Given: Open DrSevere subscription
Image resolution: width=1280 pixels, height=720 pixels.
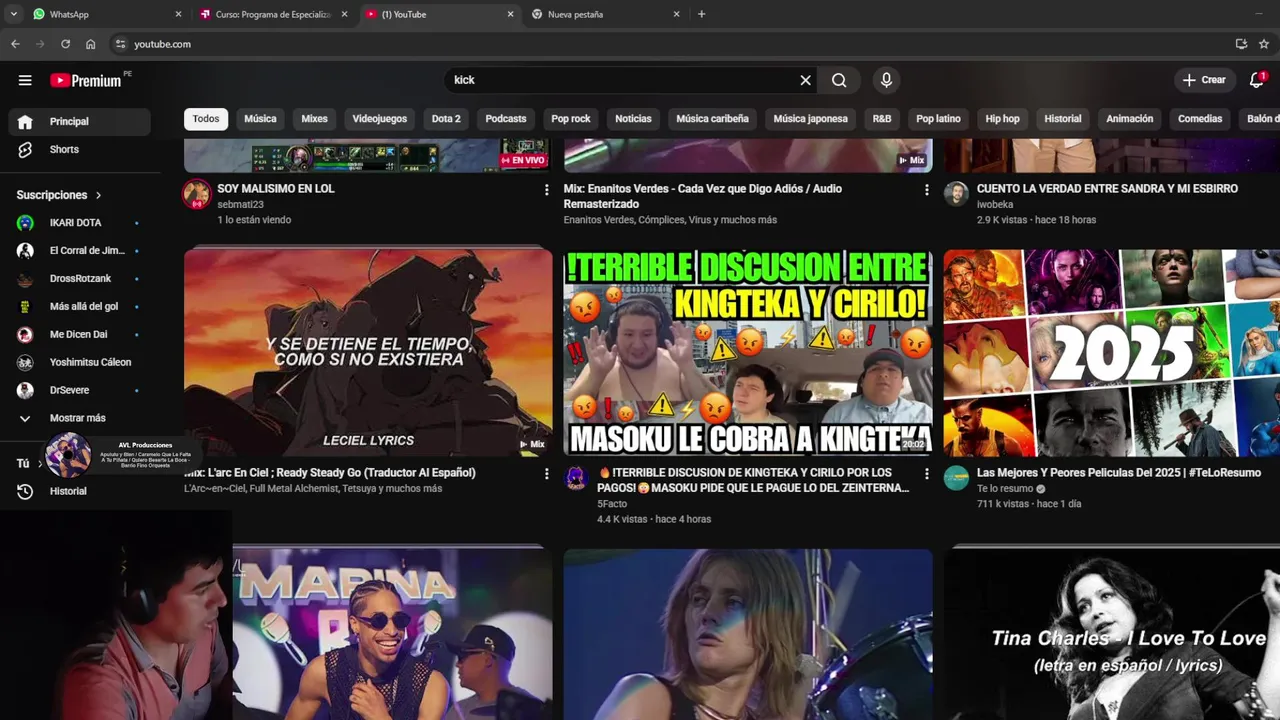Looking at the screenshot, I should (x=79, y=390).
